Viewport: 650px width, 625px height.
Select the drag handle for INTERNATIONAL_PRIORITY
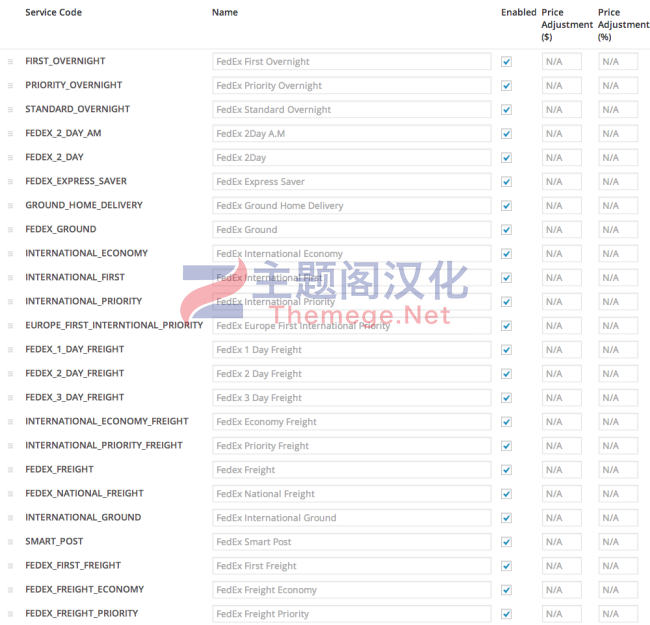[10, 302]
